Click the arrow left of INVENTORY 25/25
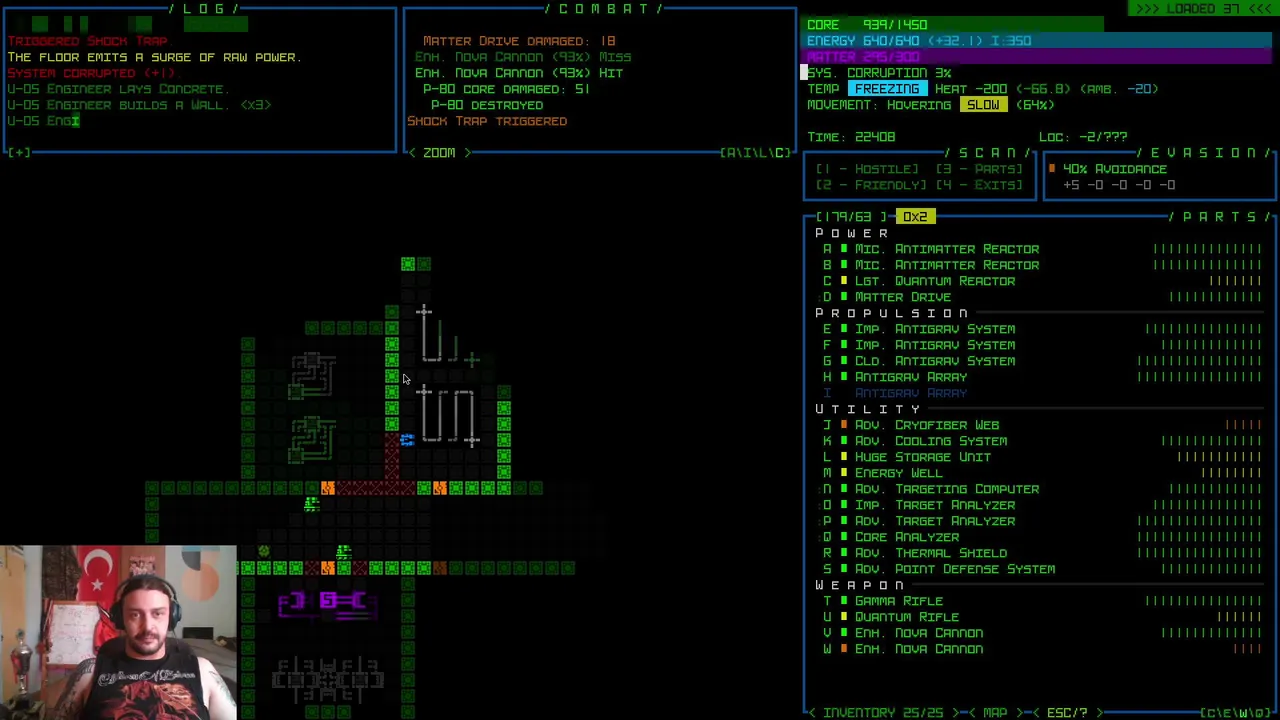 coord(812,713)
